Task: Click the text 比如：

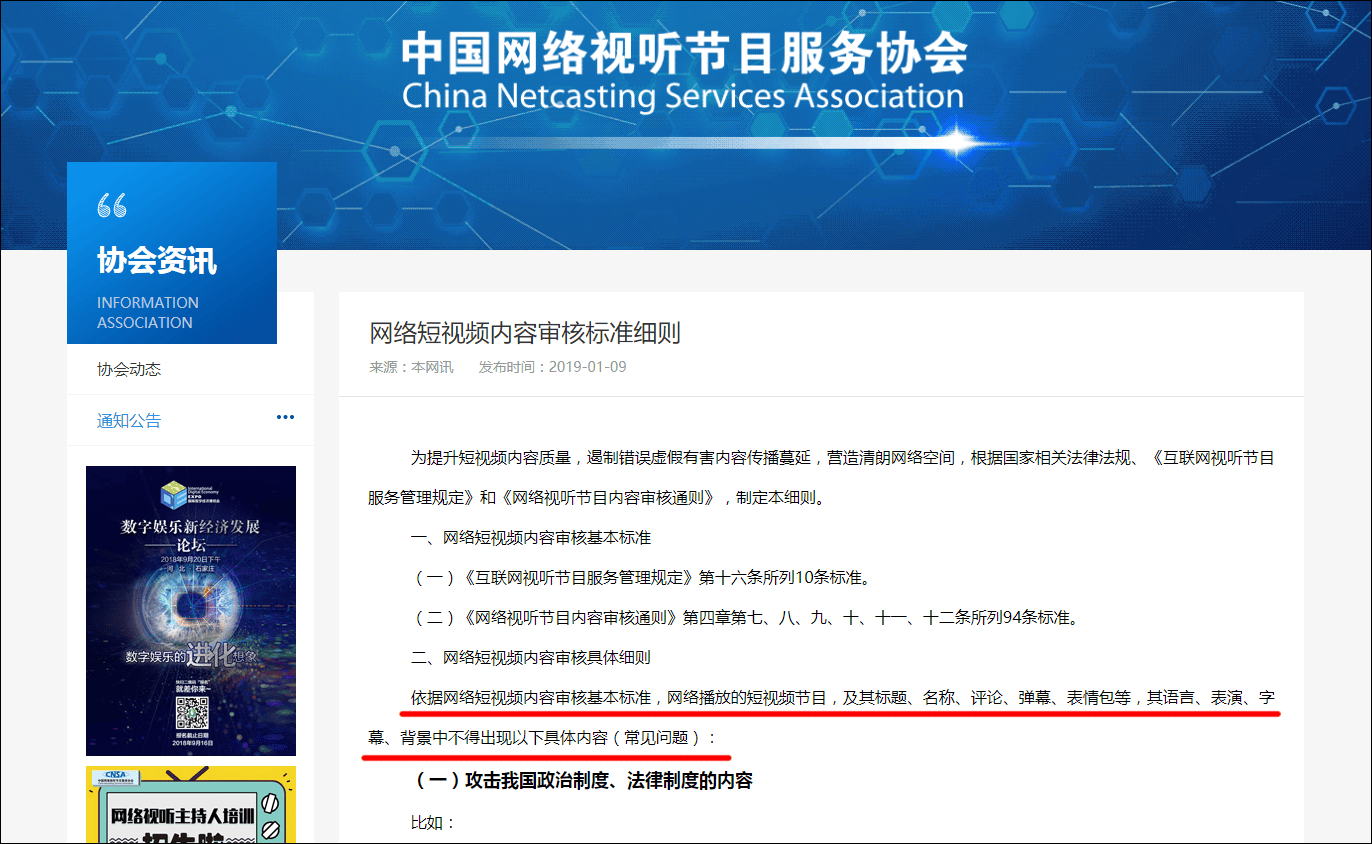Action: (433, 823)
